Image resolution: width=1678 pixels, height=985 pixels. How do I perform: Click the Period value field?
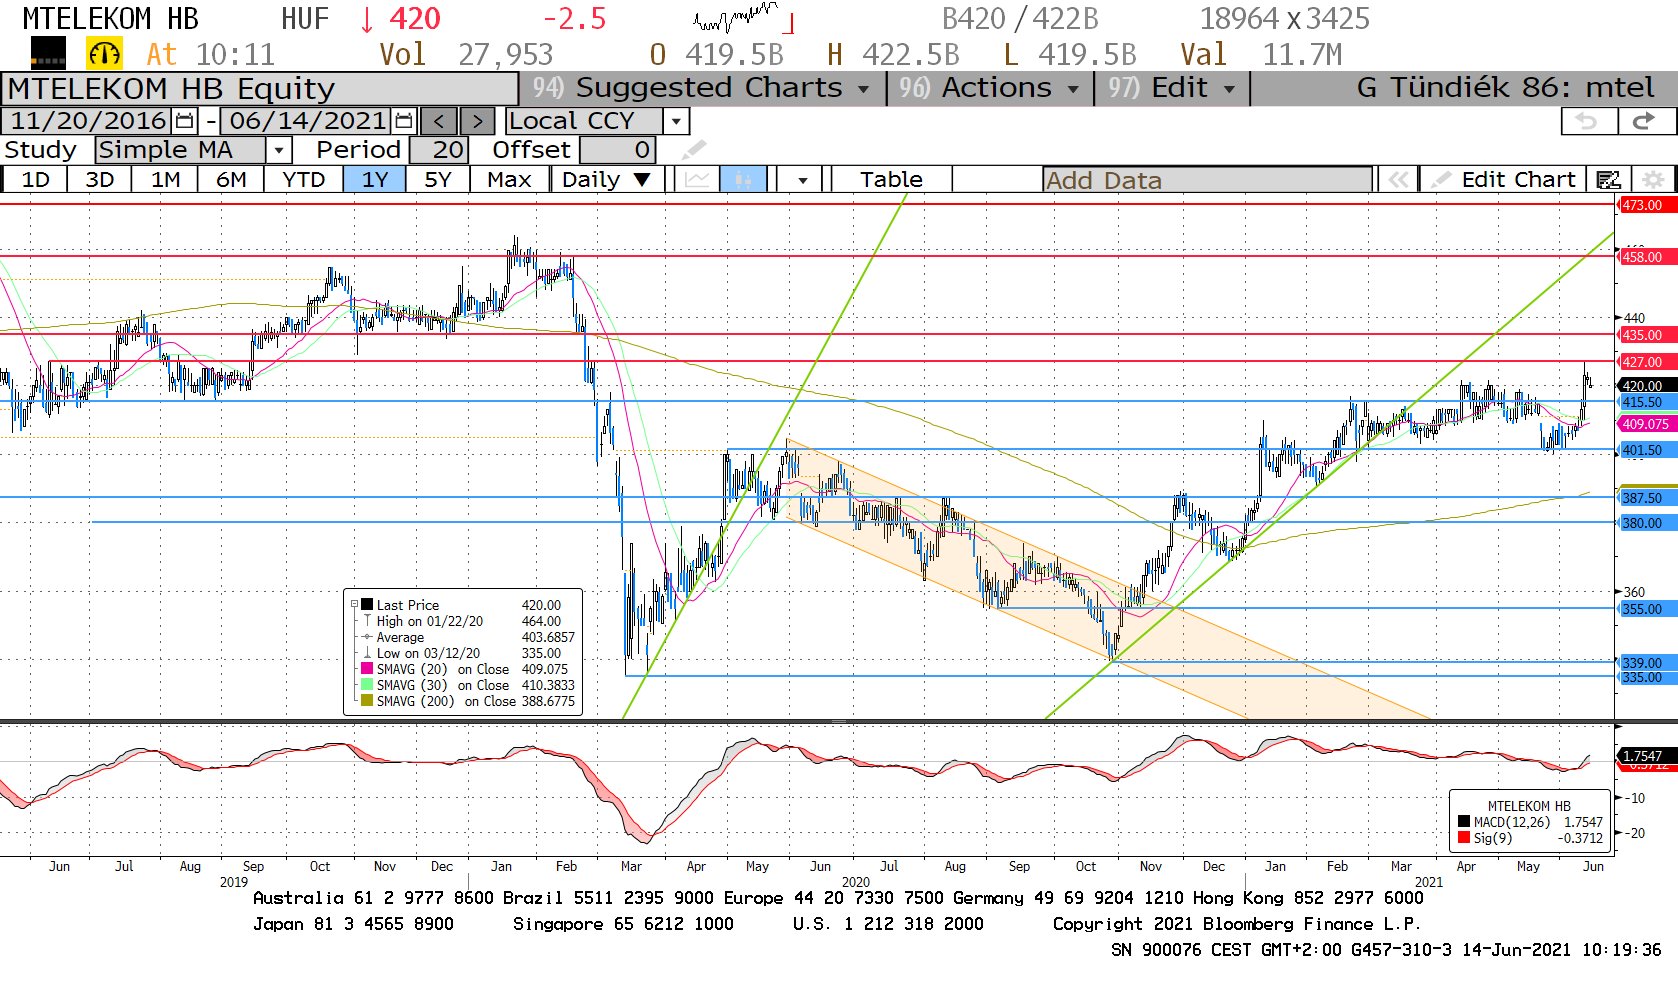(x=438, y=150)
